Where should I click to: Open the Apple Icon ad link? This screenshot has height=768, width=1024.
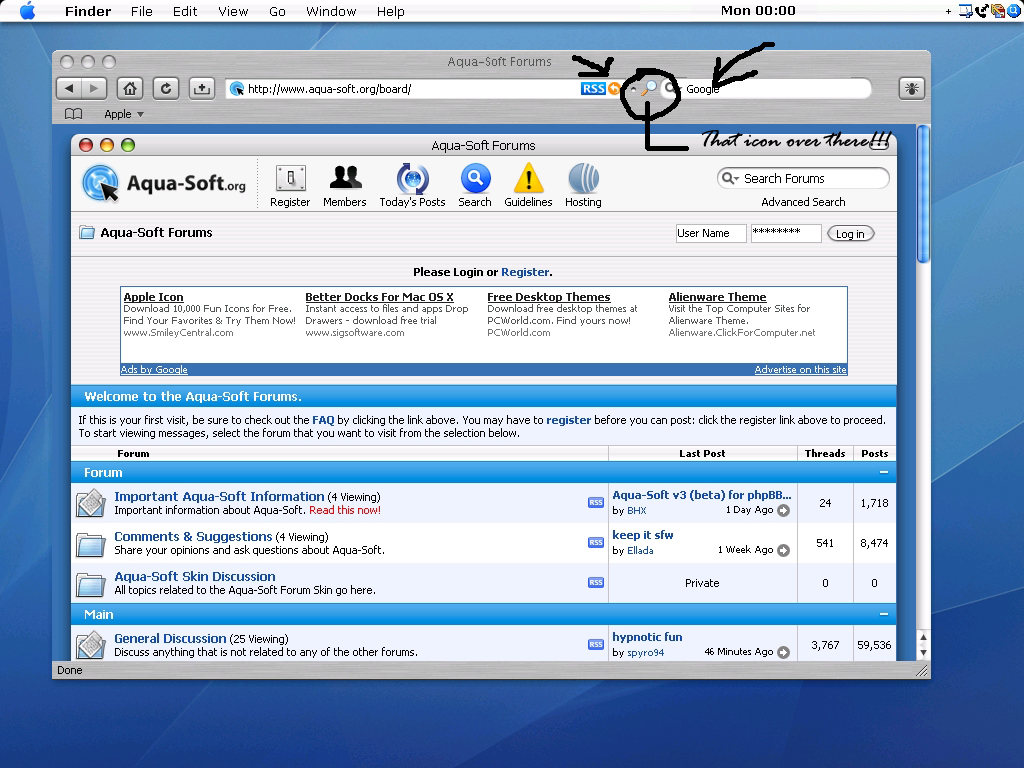(x=153, y=297)
